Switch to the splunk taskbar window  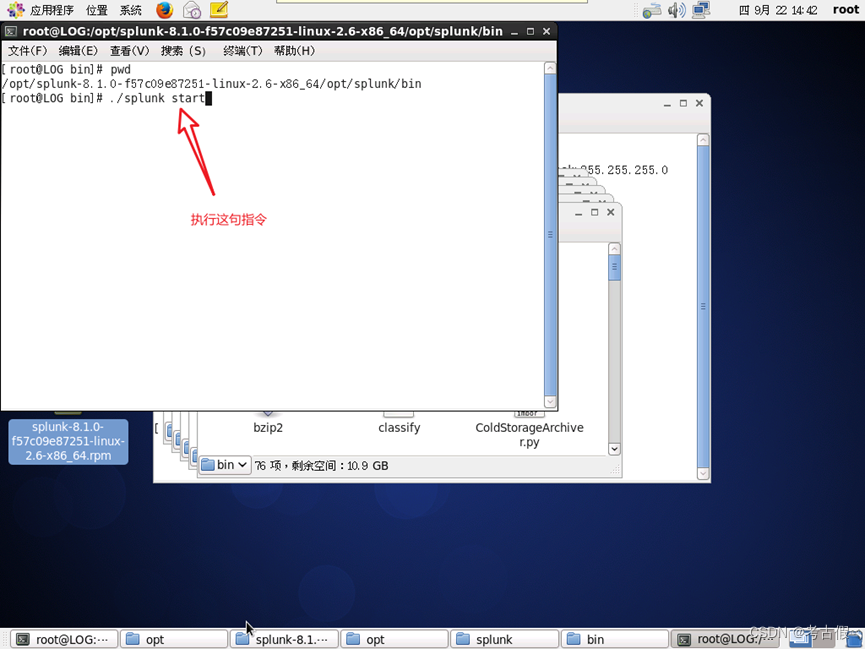click(x=504, y=638)
